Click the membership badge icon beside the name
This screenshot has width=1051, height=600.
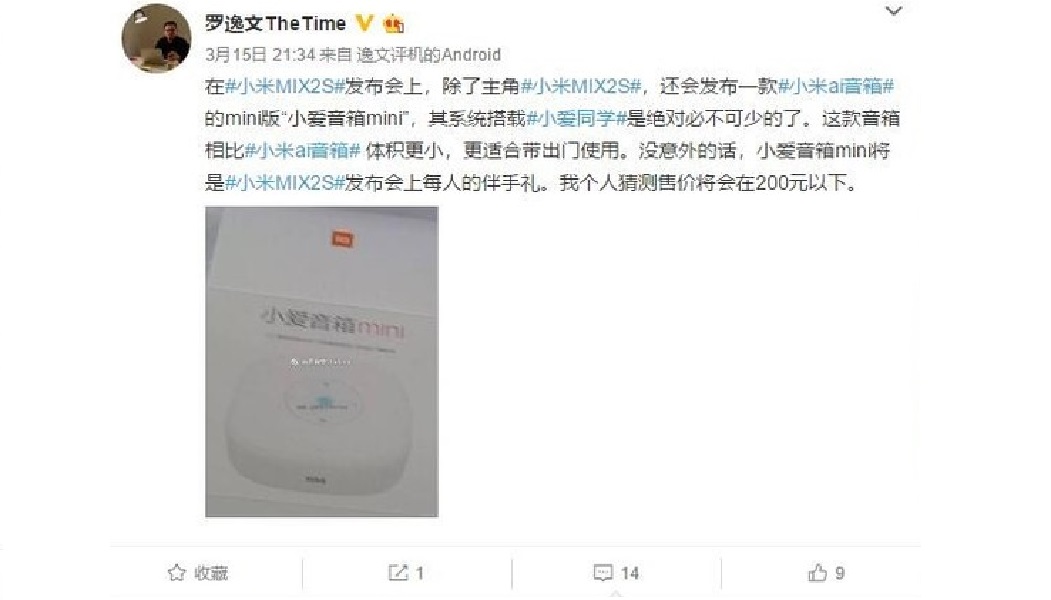pos(393,25)
